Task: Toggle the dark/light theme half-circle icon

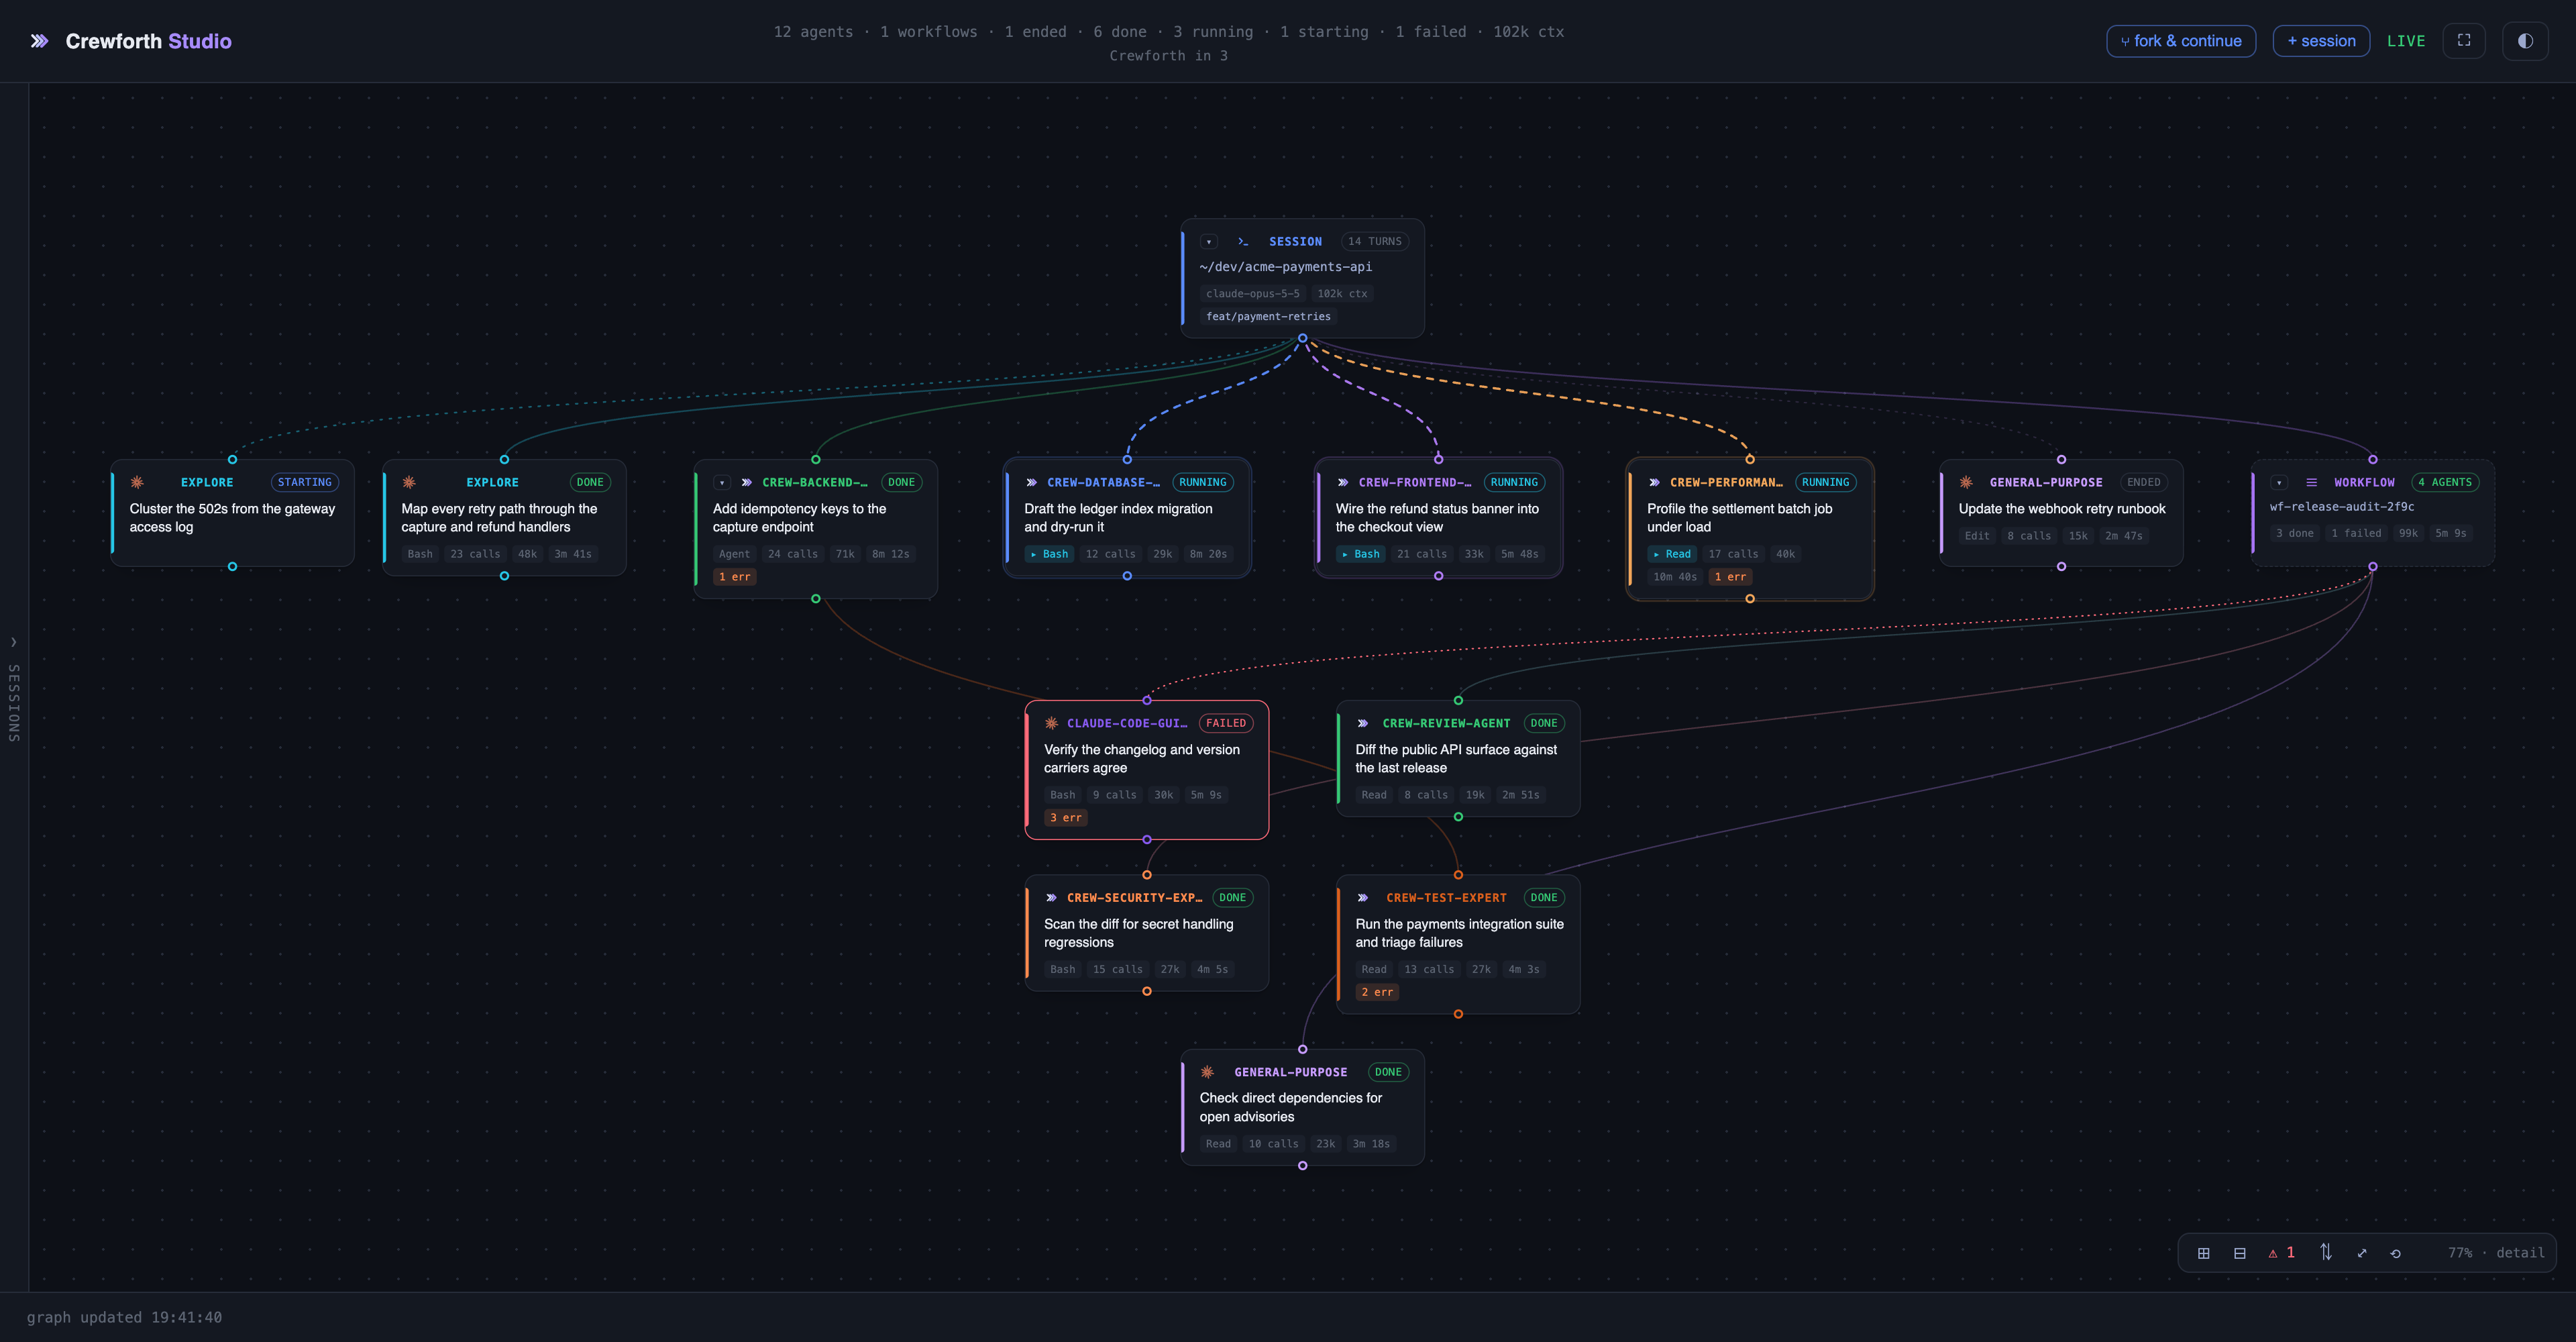Action: click(2525, 41)
